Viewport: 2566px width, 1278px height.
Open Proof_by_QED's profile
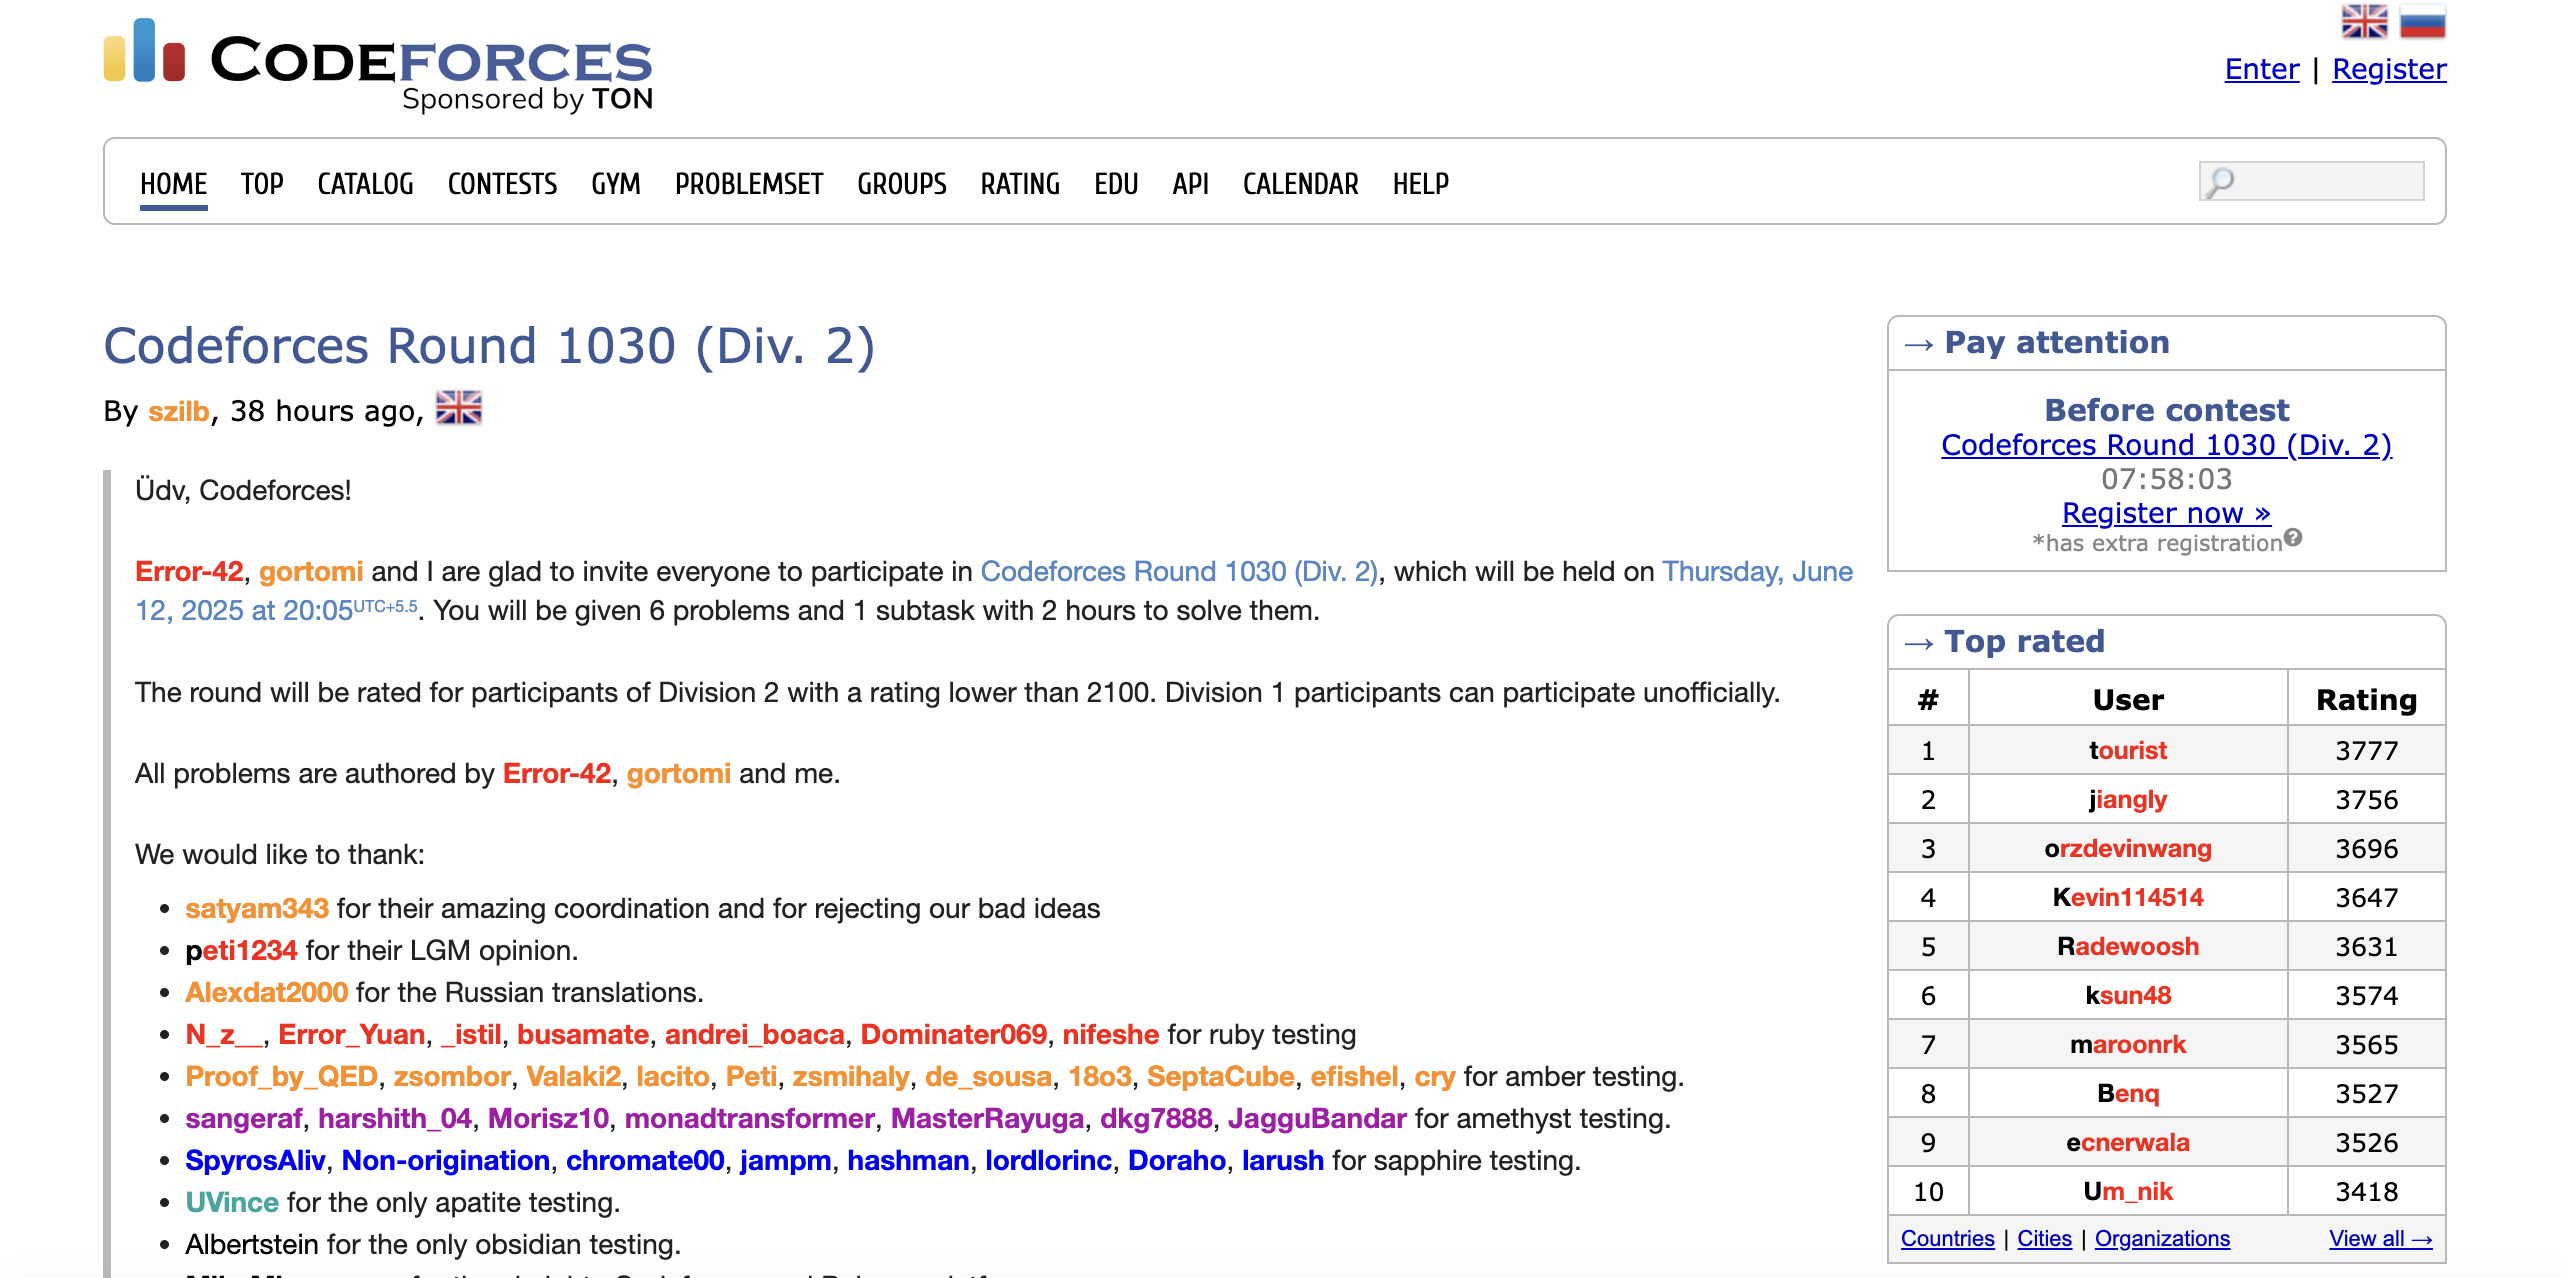coord(281,1076)
